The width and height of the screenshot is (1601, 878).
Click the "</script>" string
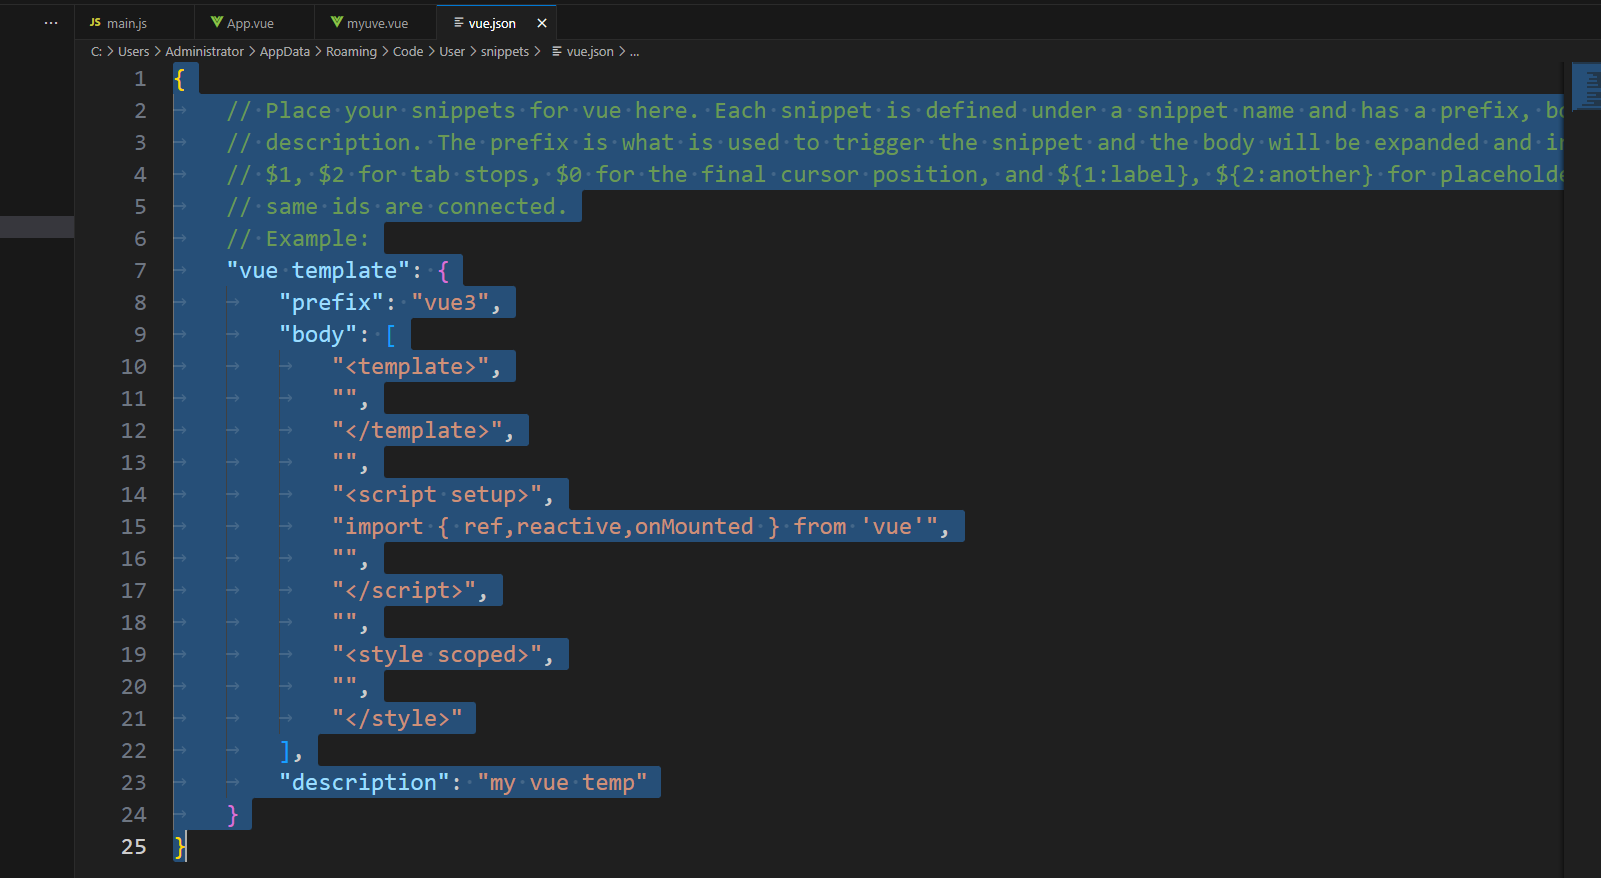(404, 591)
